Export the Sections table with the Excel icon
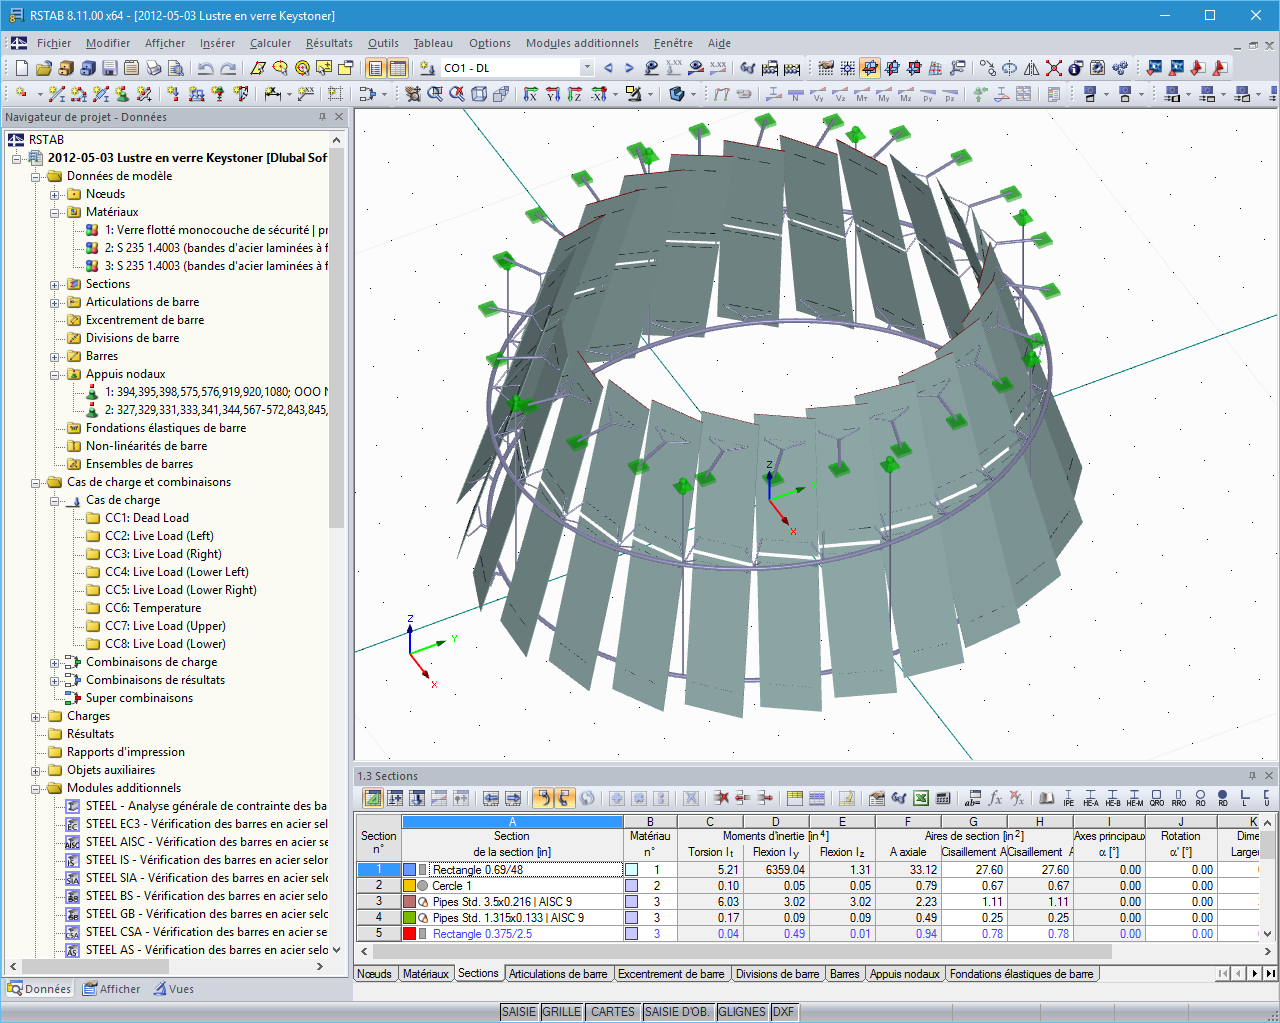This screenshot has height=1023, width=1280. click(x=921, y=798)
